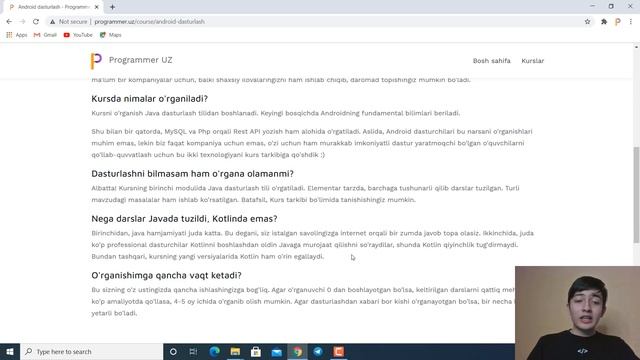This screenshot has width=640, height=360.
Task: Click the Not secure warning icon
Action: tap(53, 22)
